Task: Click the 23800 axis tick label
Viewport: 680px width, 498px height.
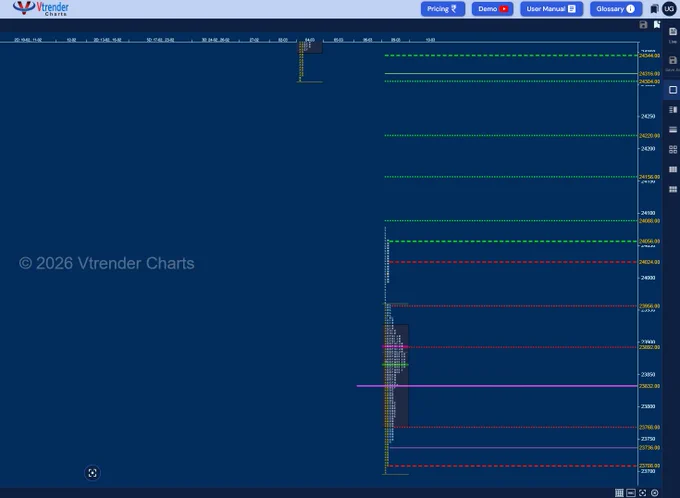Action: coord(648,406)
